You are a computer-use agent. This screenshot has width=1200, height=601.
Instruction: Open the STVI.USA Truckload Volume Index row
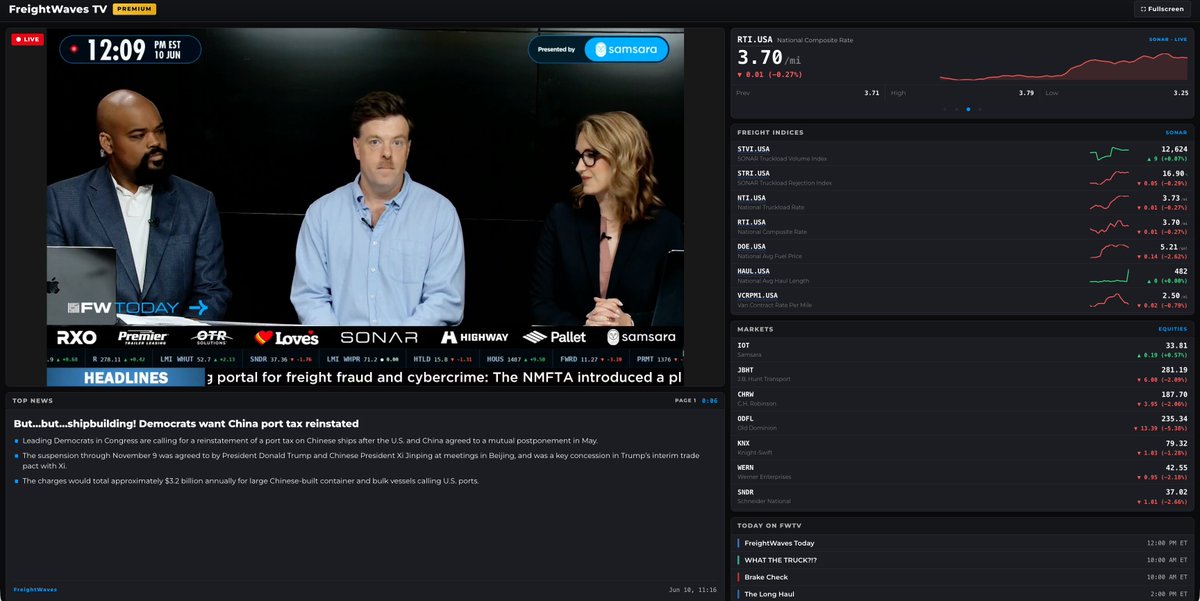pos(961,153)
